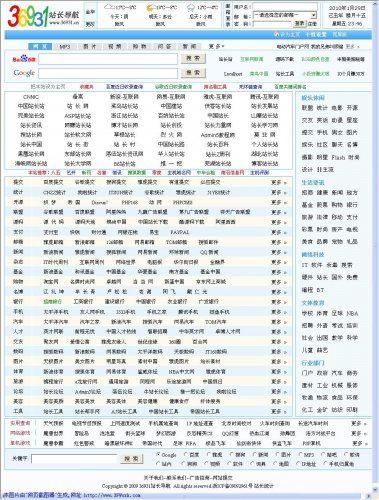Open the Flash link in sidebar
Viewport: 379px width, 500px height.
[338, 157]
